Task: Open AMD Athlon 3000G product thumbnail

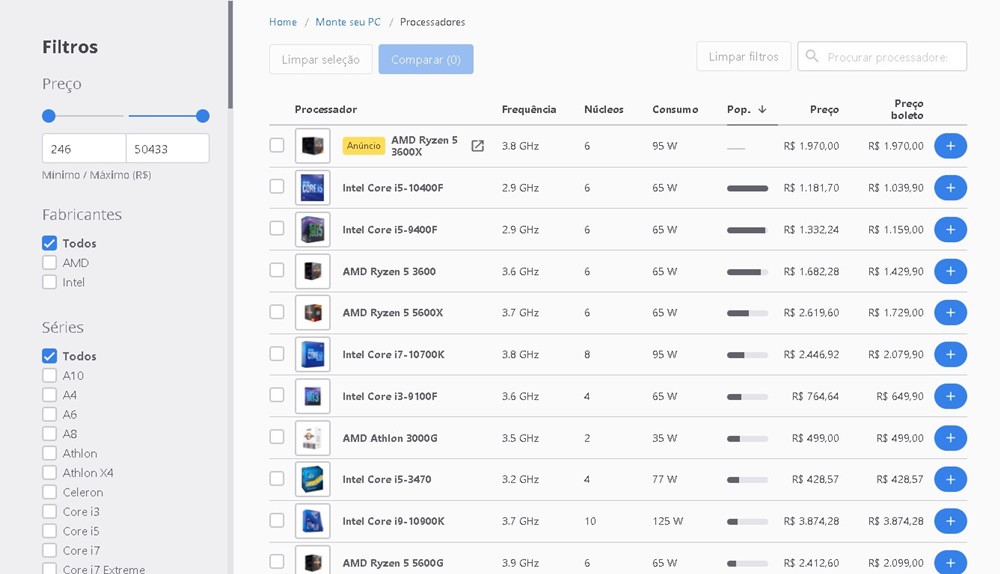Action: coord(312,438)
